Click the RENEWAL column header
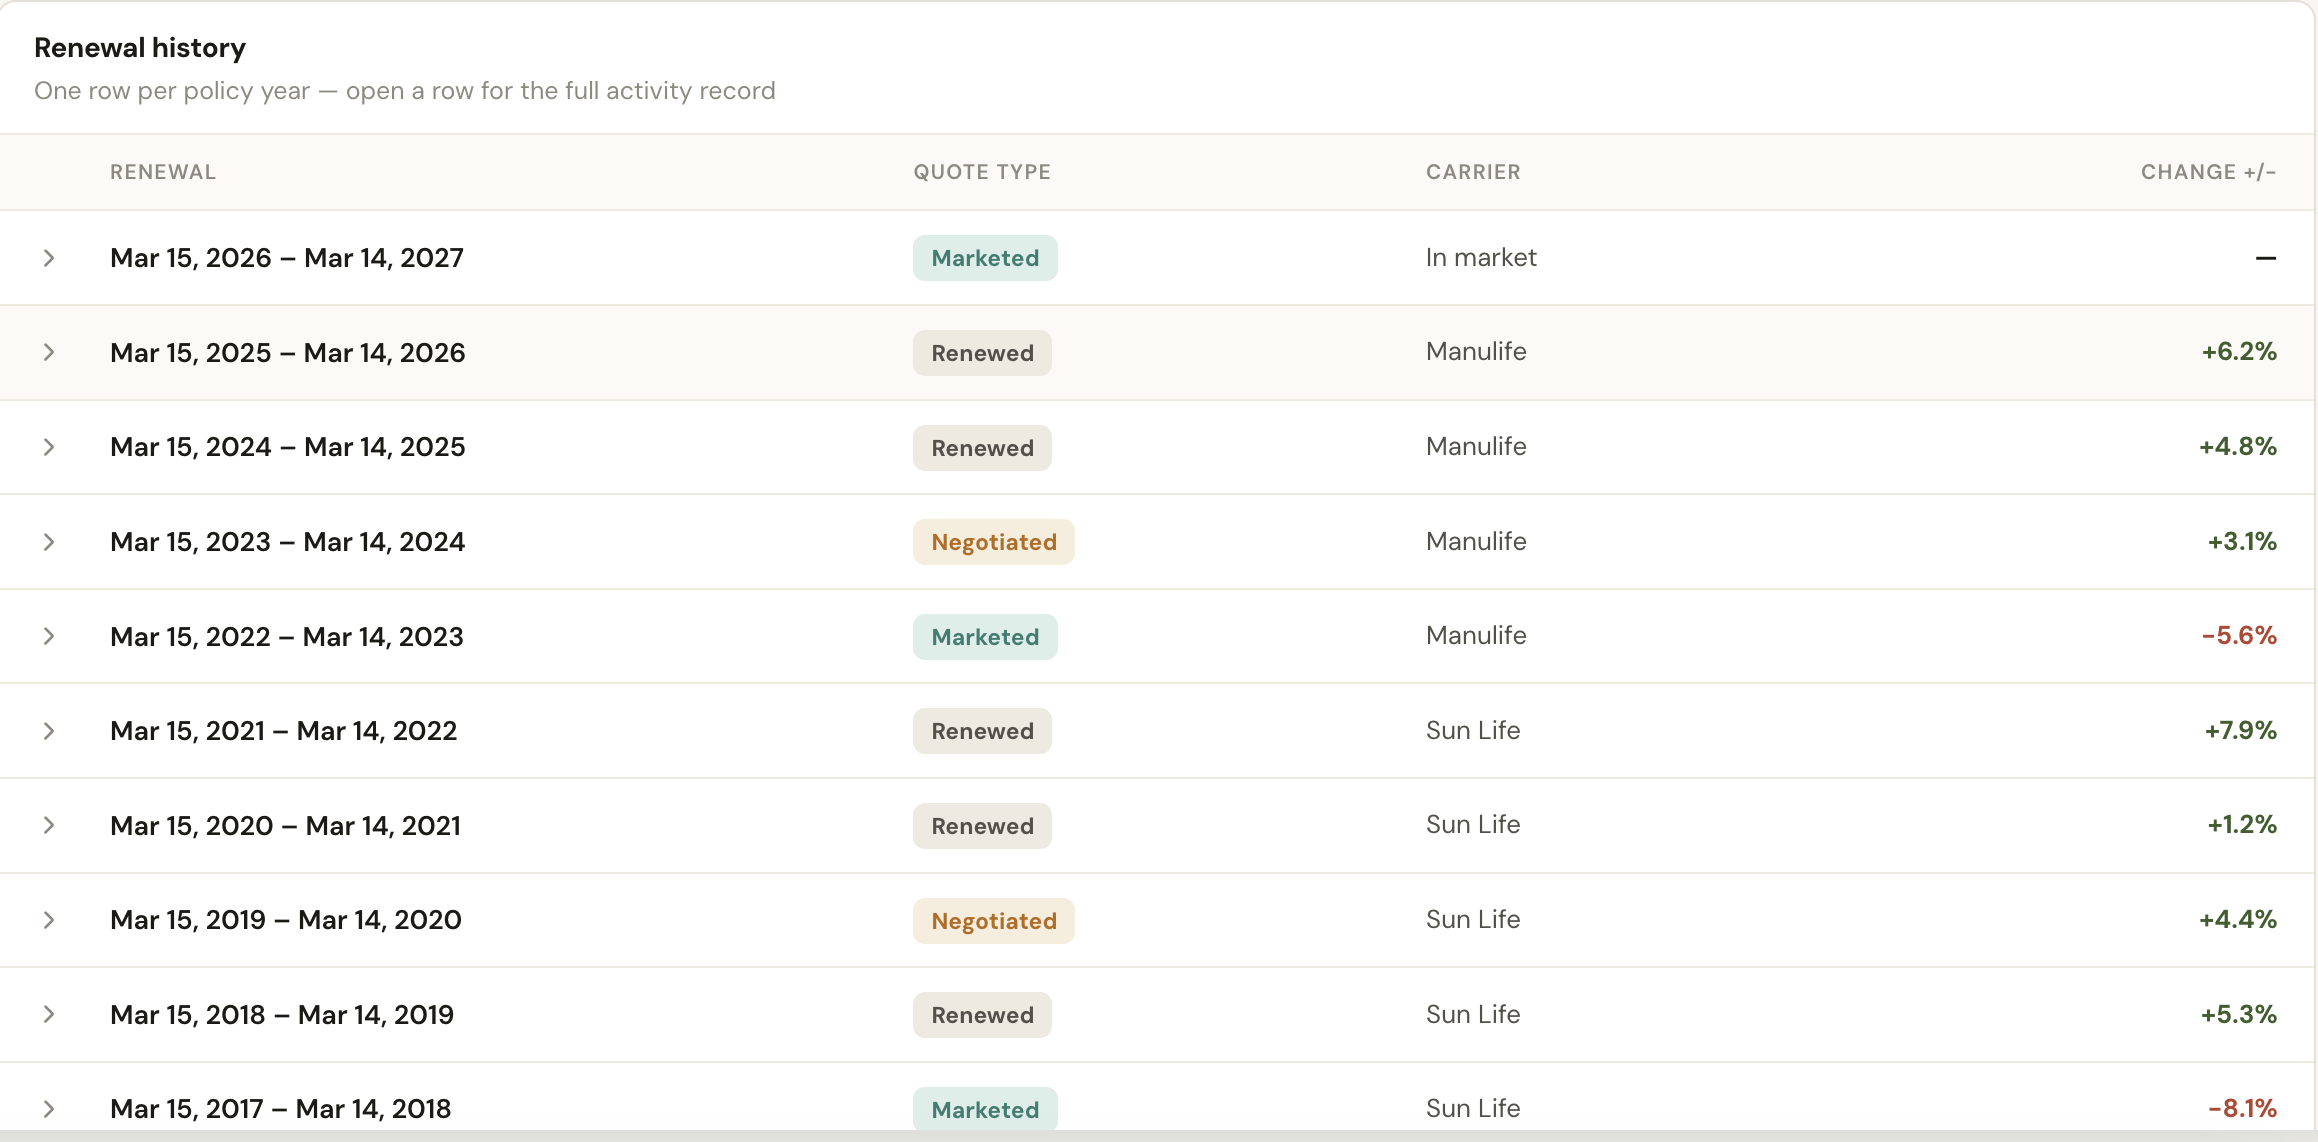The width and height of the screenshot is (2318, 1142). (x=163, y=172)
